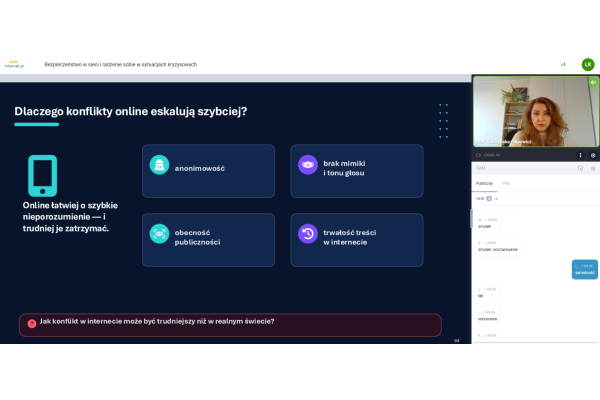Open the LK user avatar menu
Viewport: 600px width, 400px height.
(x=588, y=64)
